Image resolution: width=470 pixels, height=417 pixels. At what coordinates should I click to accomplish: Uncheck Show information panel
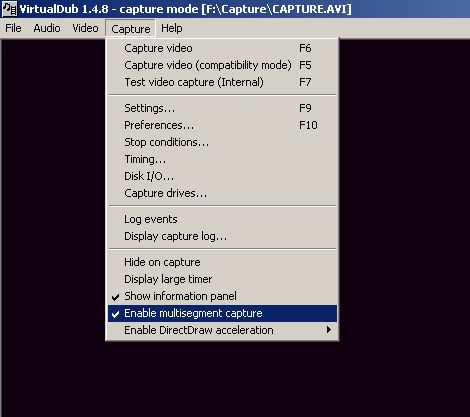click(222, 296)
